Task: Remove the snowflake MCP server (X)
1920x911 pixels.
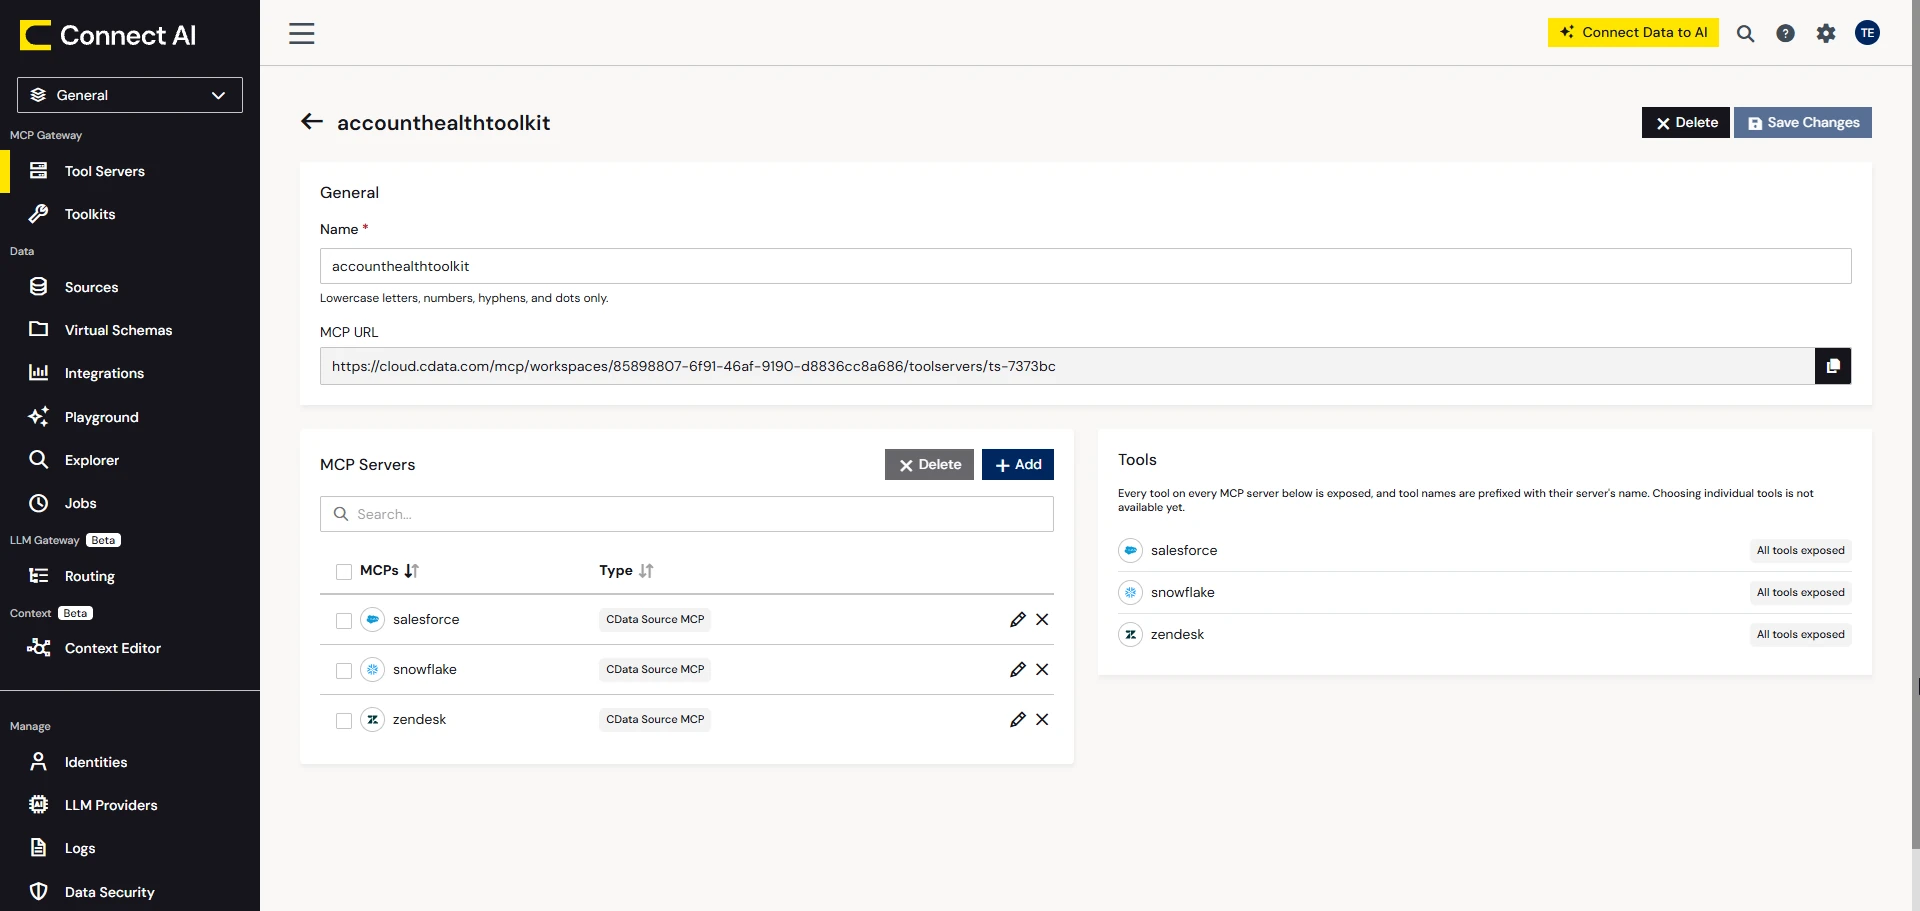Action: coord(1042,669)
